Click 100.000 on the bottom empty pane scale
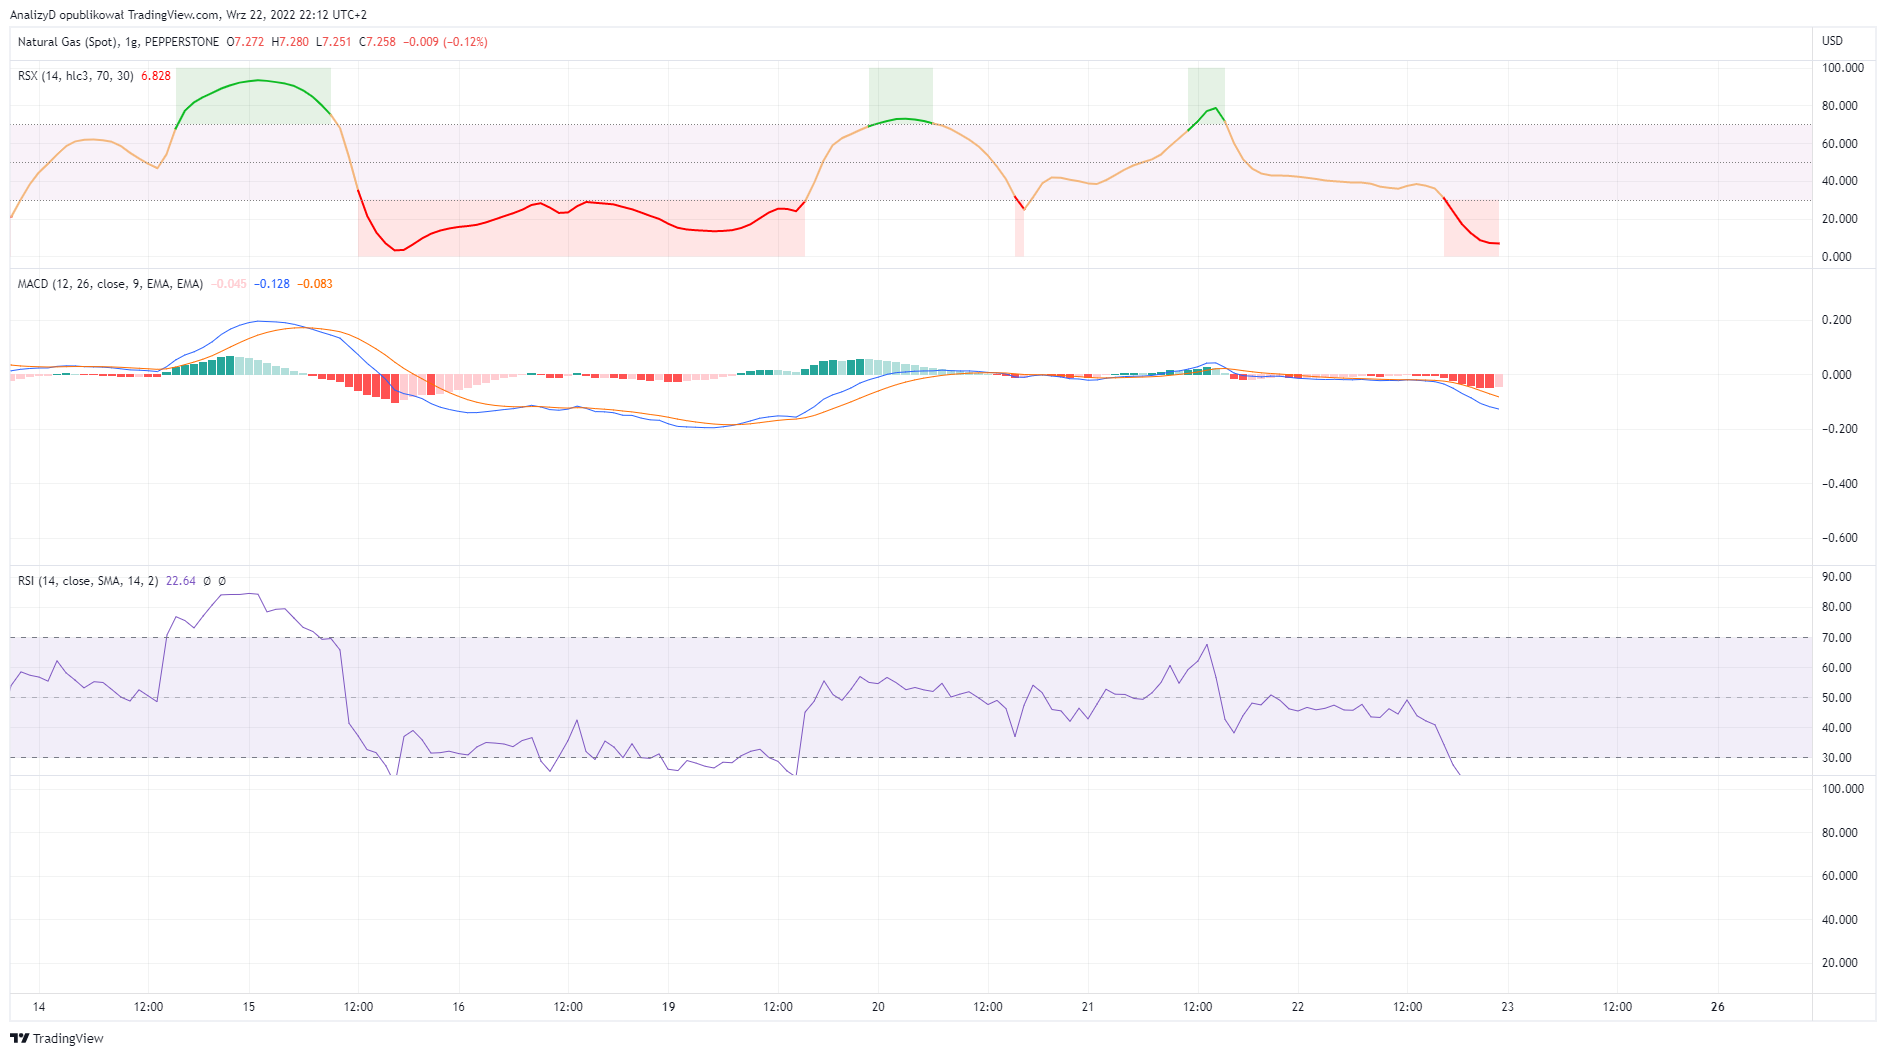 coord(1842,789)
